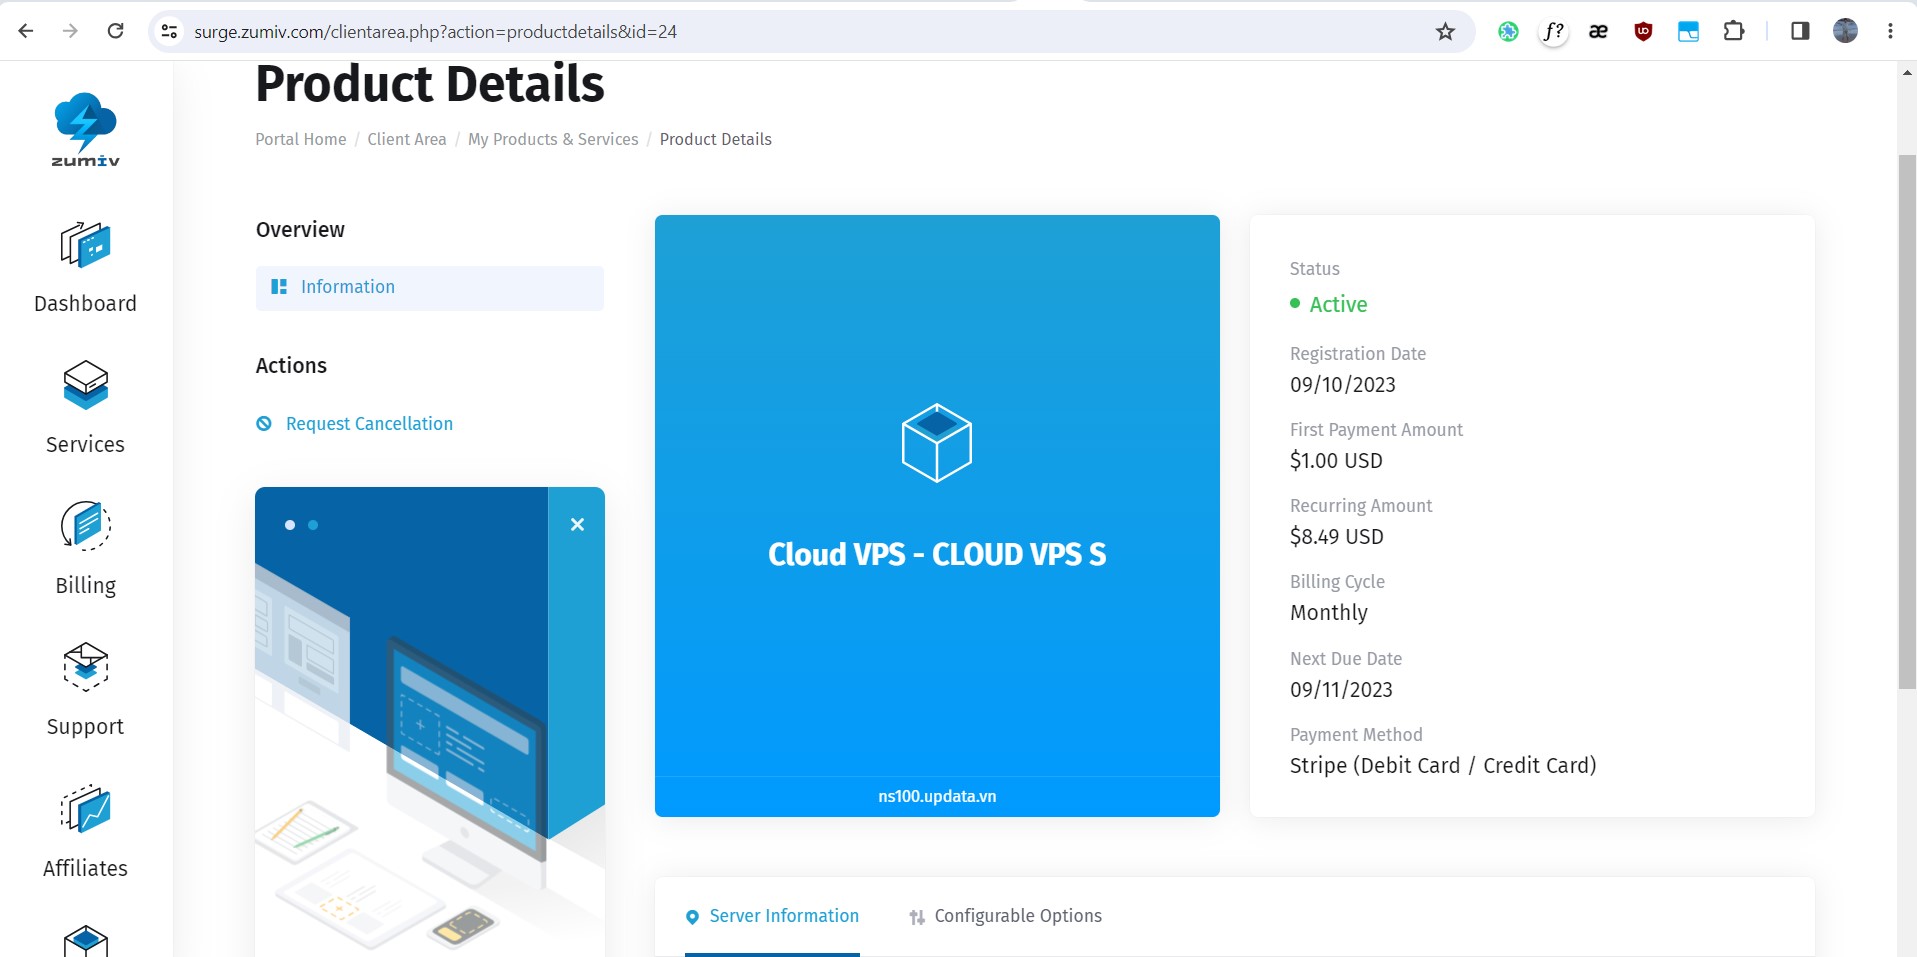Click the Request Cancellation ban icon
Image resolution: width=1917 pixels, height=957 pixels.
coord(264,424)
